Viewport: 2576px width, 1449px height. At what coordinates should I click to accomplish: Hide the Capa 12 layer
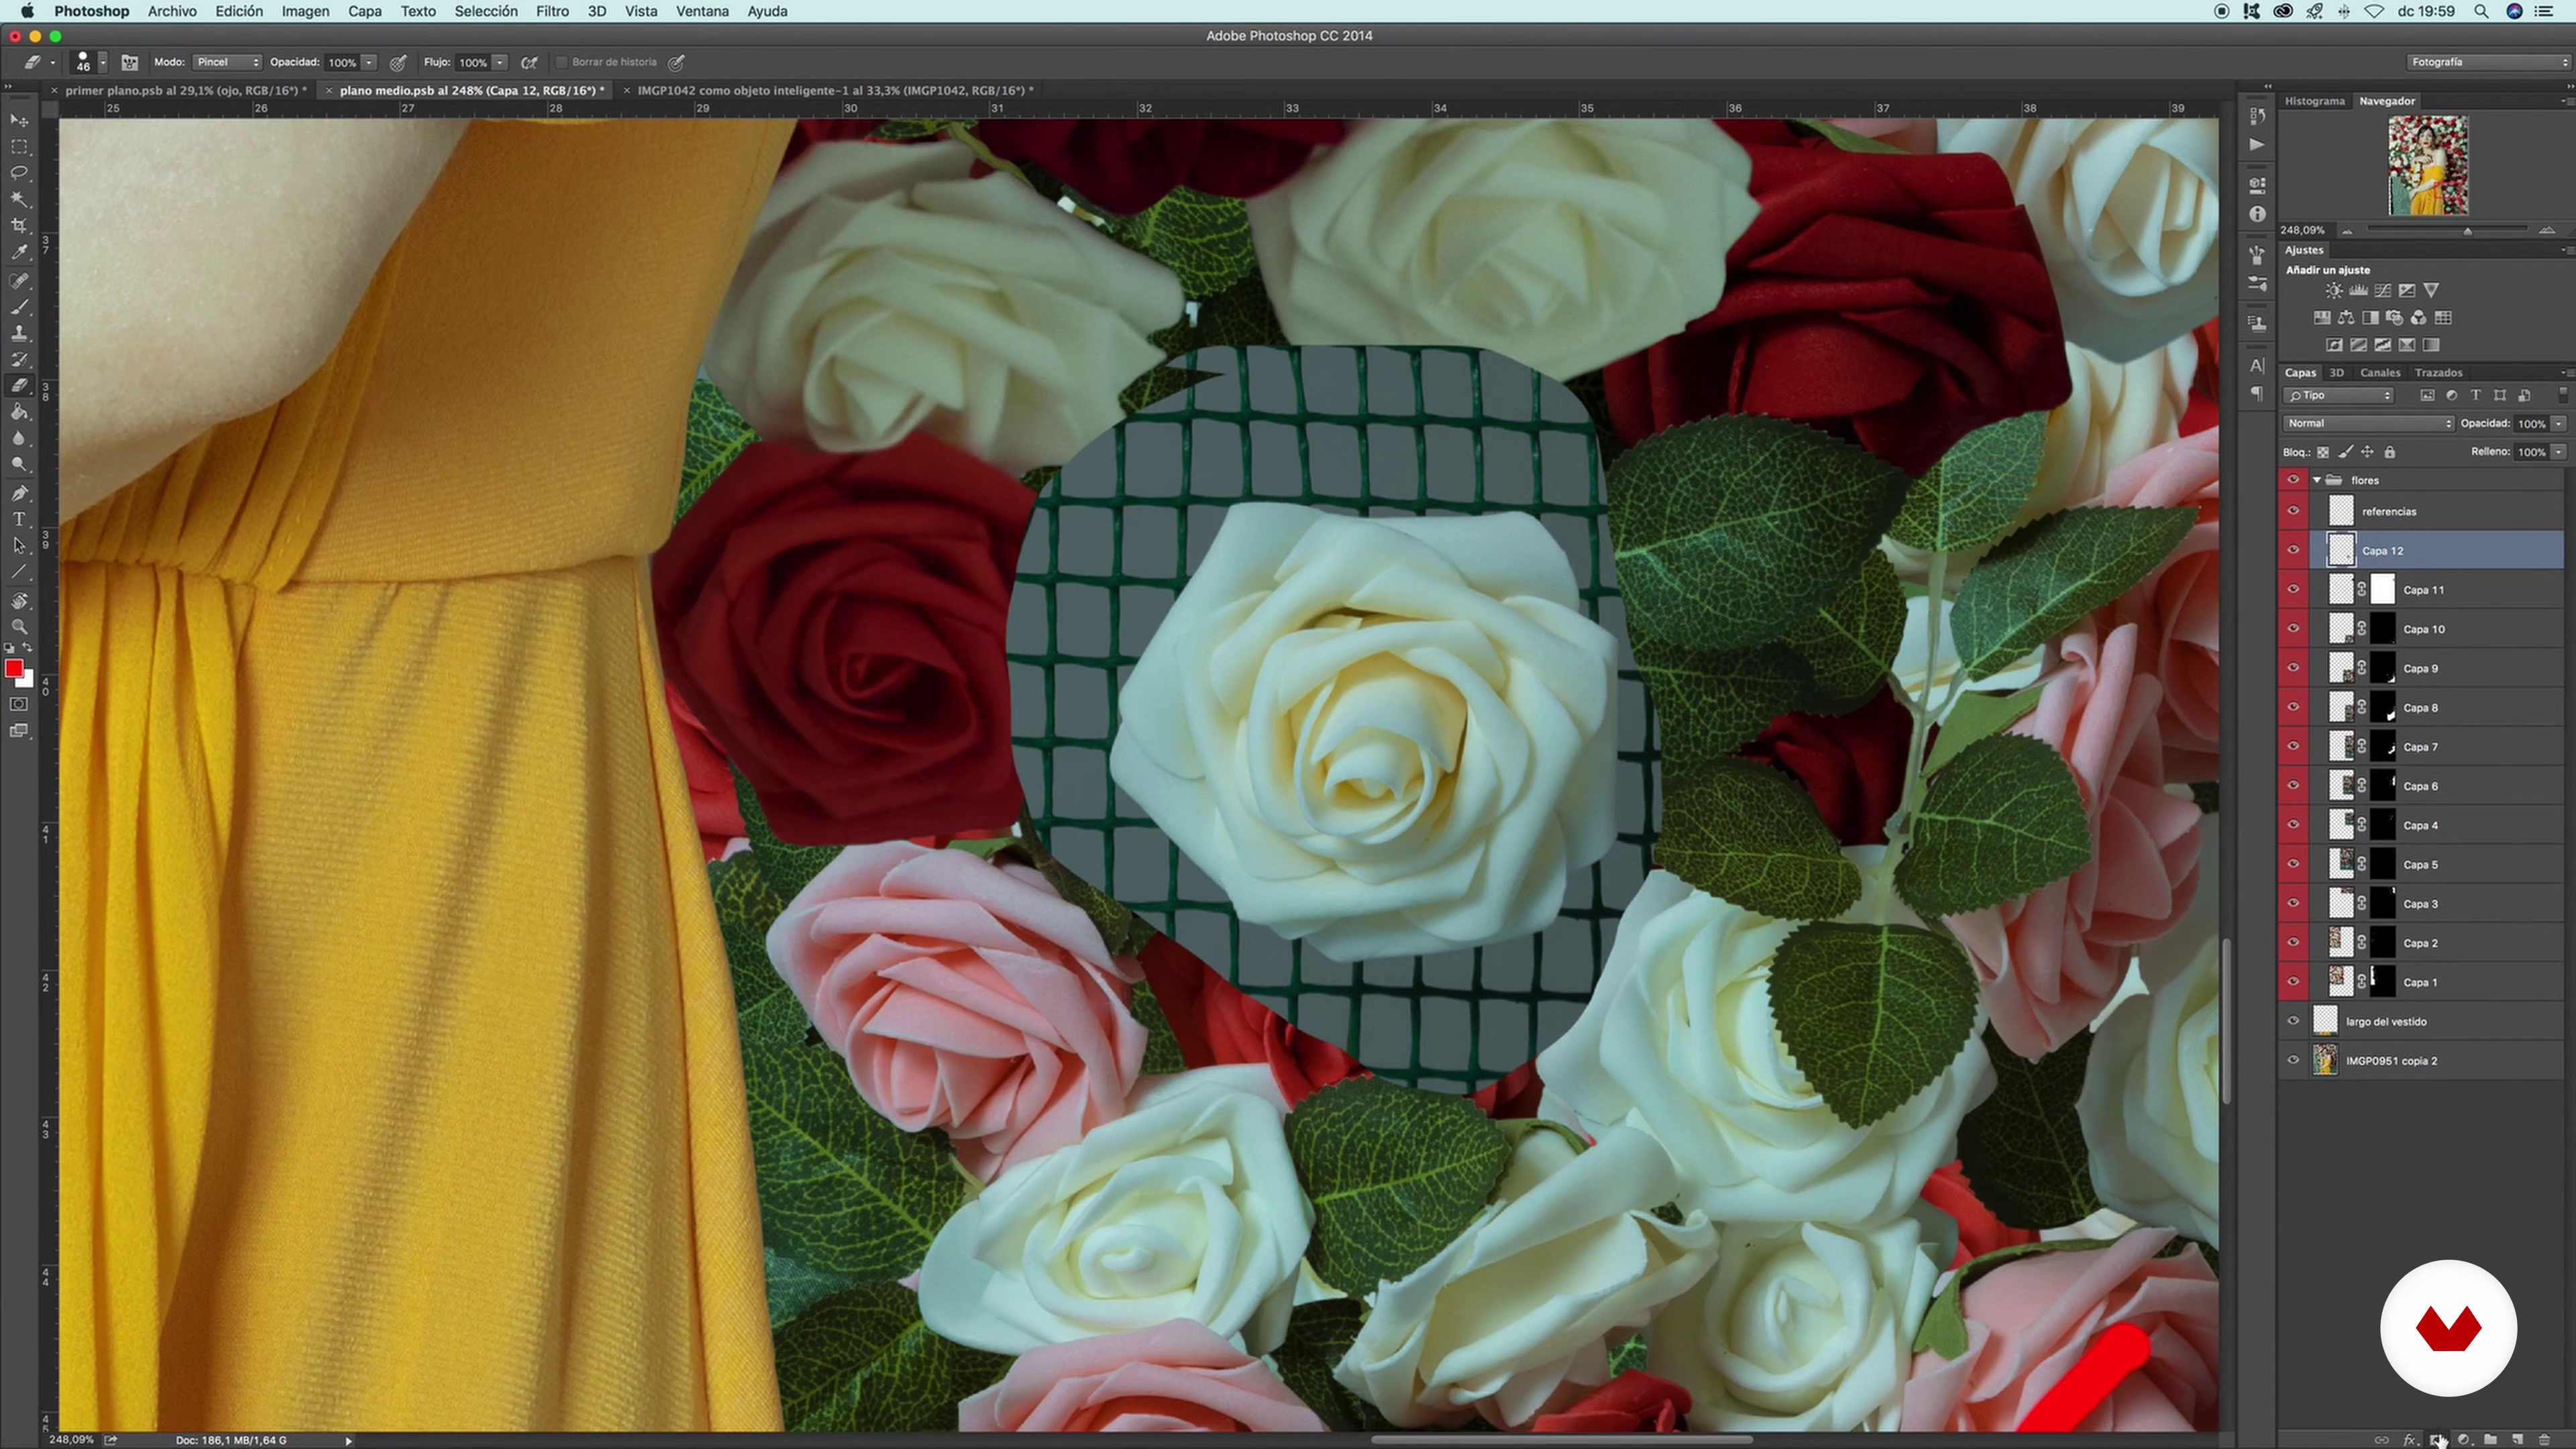point(2293,551)
